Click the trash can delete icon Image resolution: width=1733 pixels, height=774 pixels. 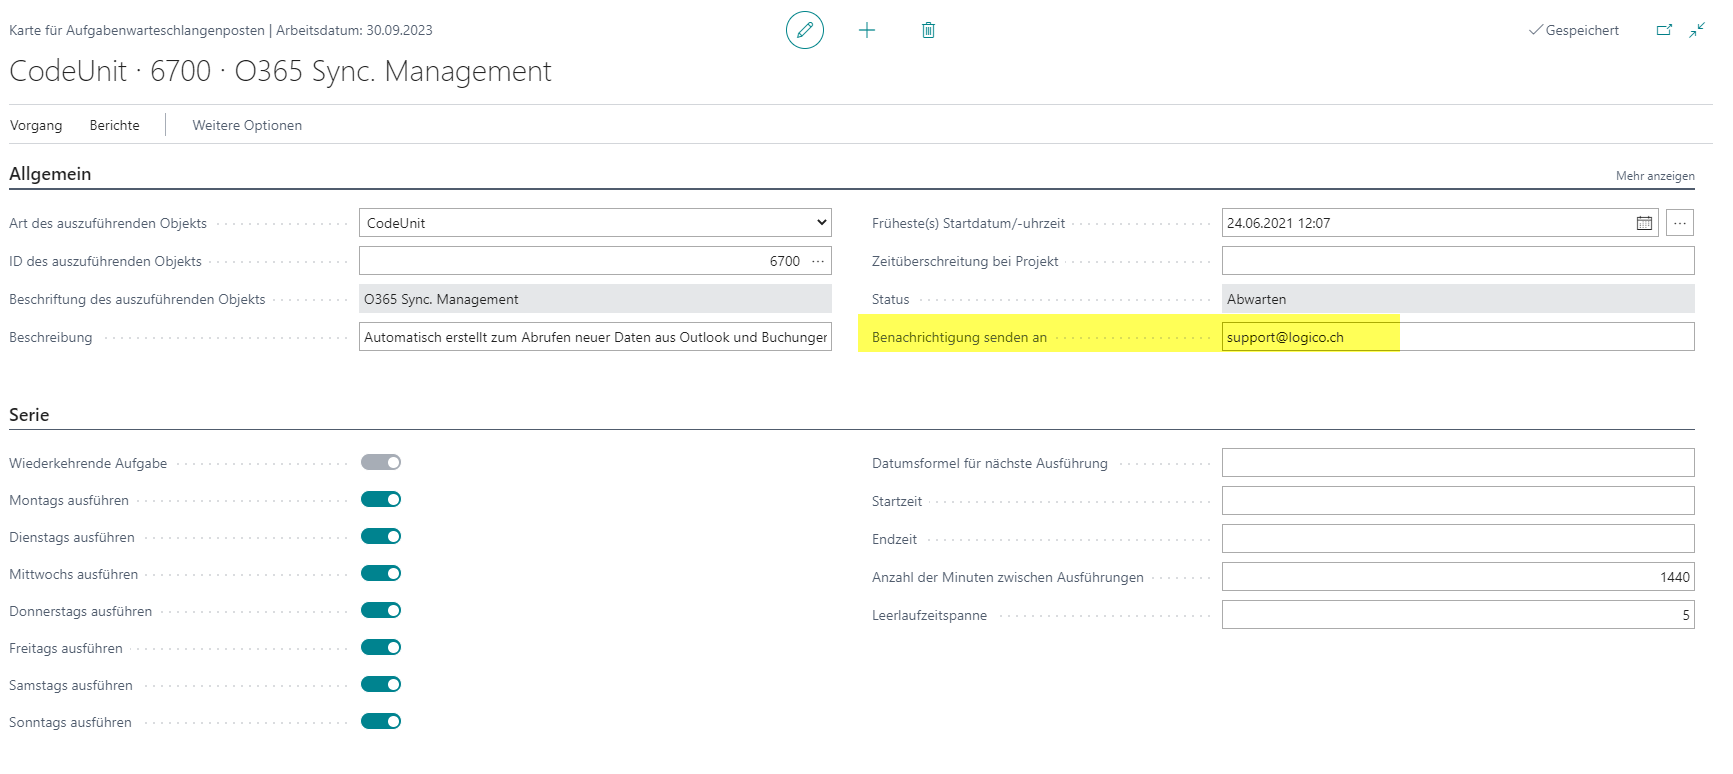point(928,30)
